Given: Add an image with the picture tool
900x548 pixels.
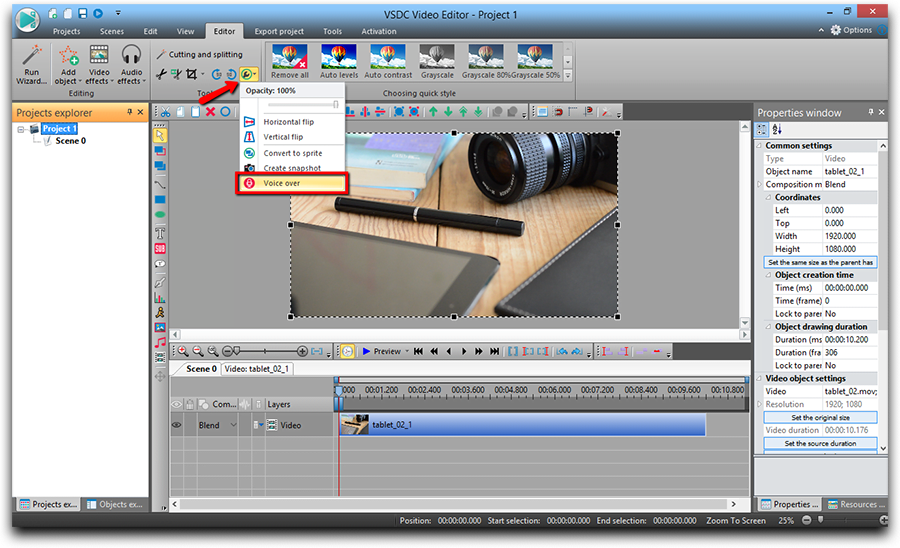Looking at the screenshot, I should [160, 327].
